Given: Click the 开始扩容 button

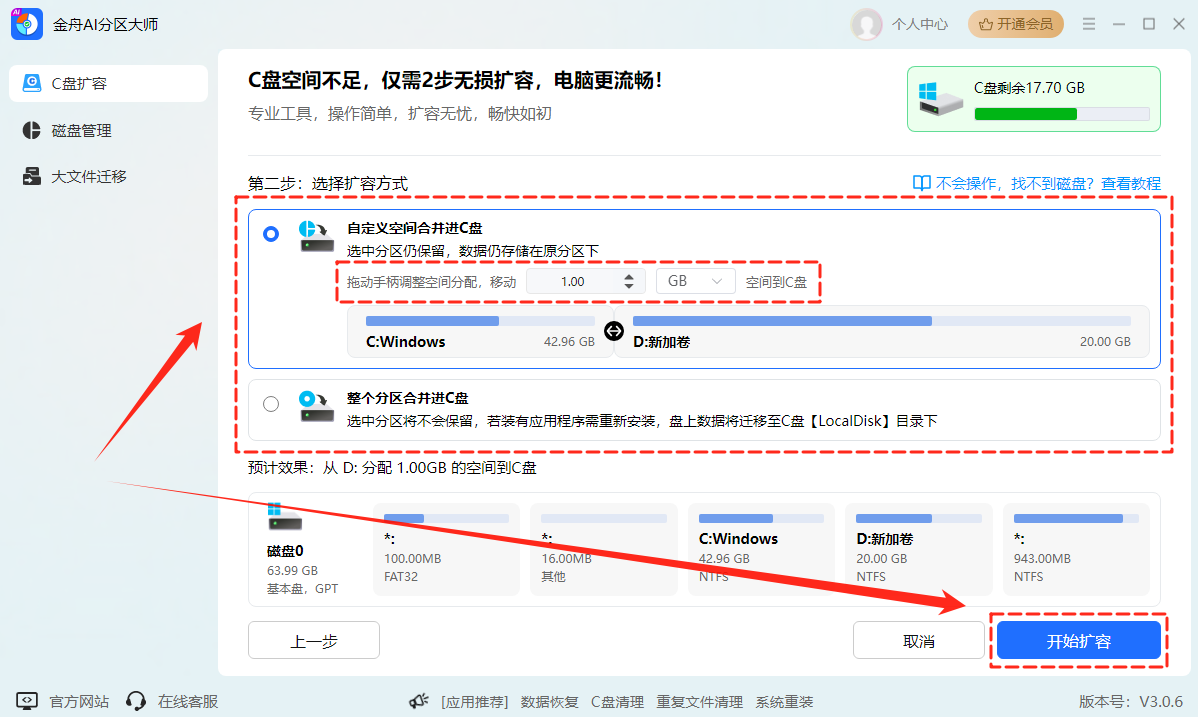Looking at the screenshot, I should tap(1078, 641).
